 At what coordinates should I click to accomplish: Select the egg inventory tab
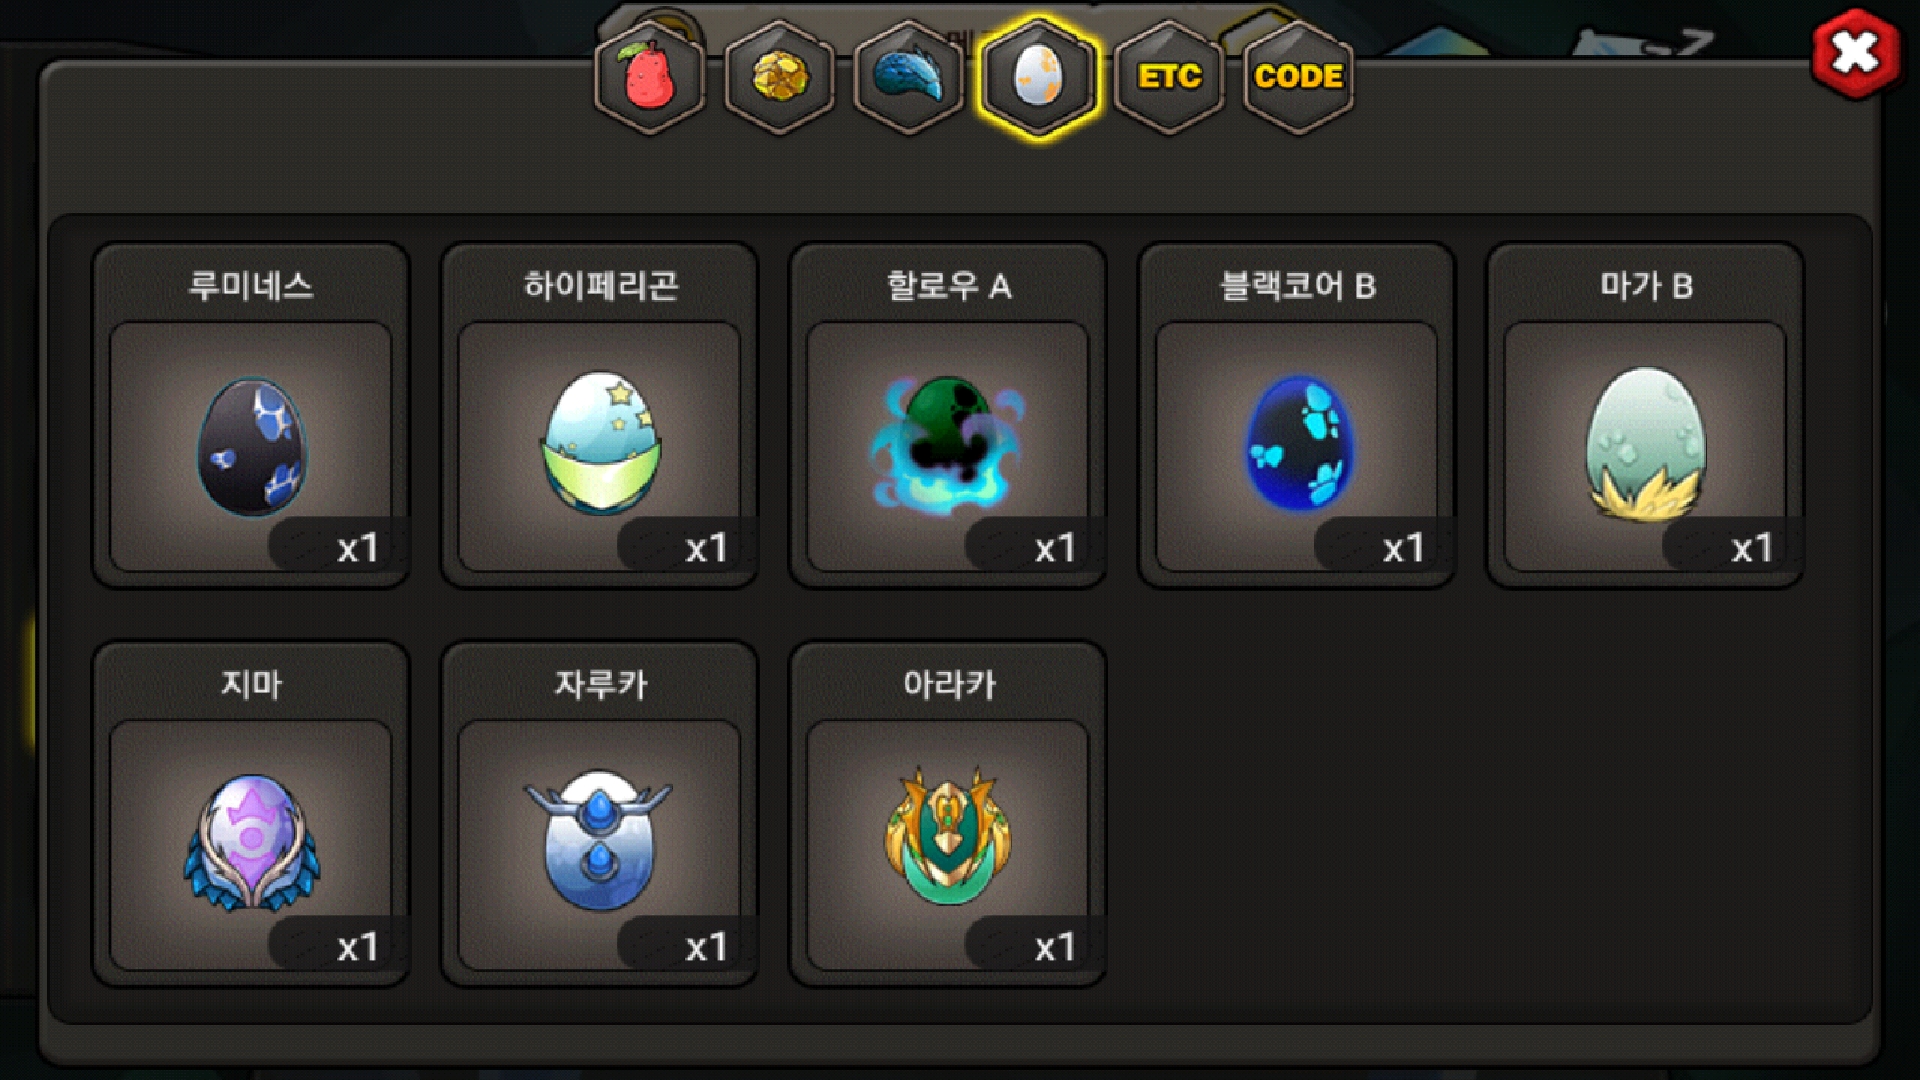click(x=1038, y=77)
